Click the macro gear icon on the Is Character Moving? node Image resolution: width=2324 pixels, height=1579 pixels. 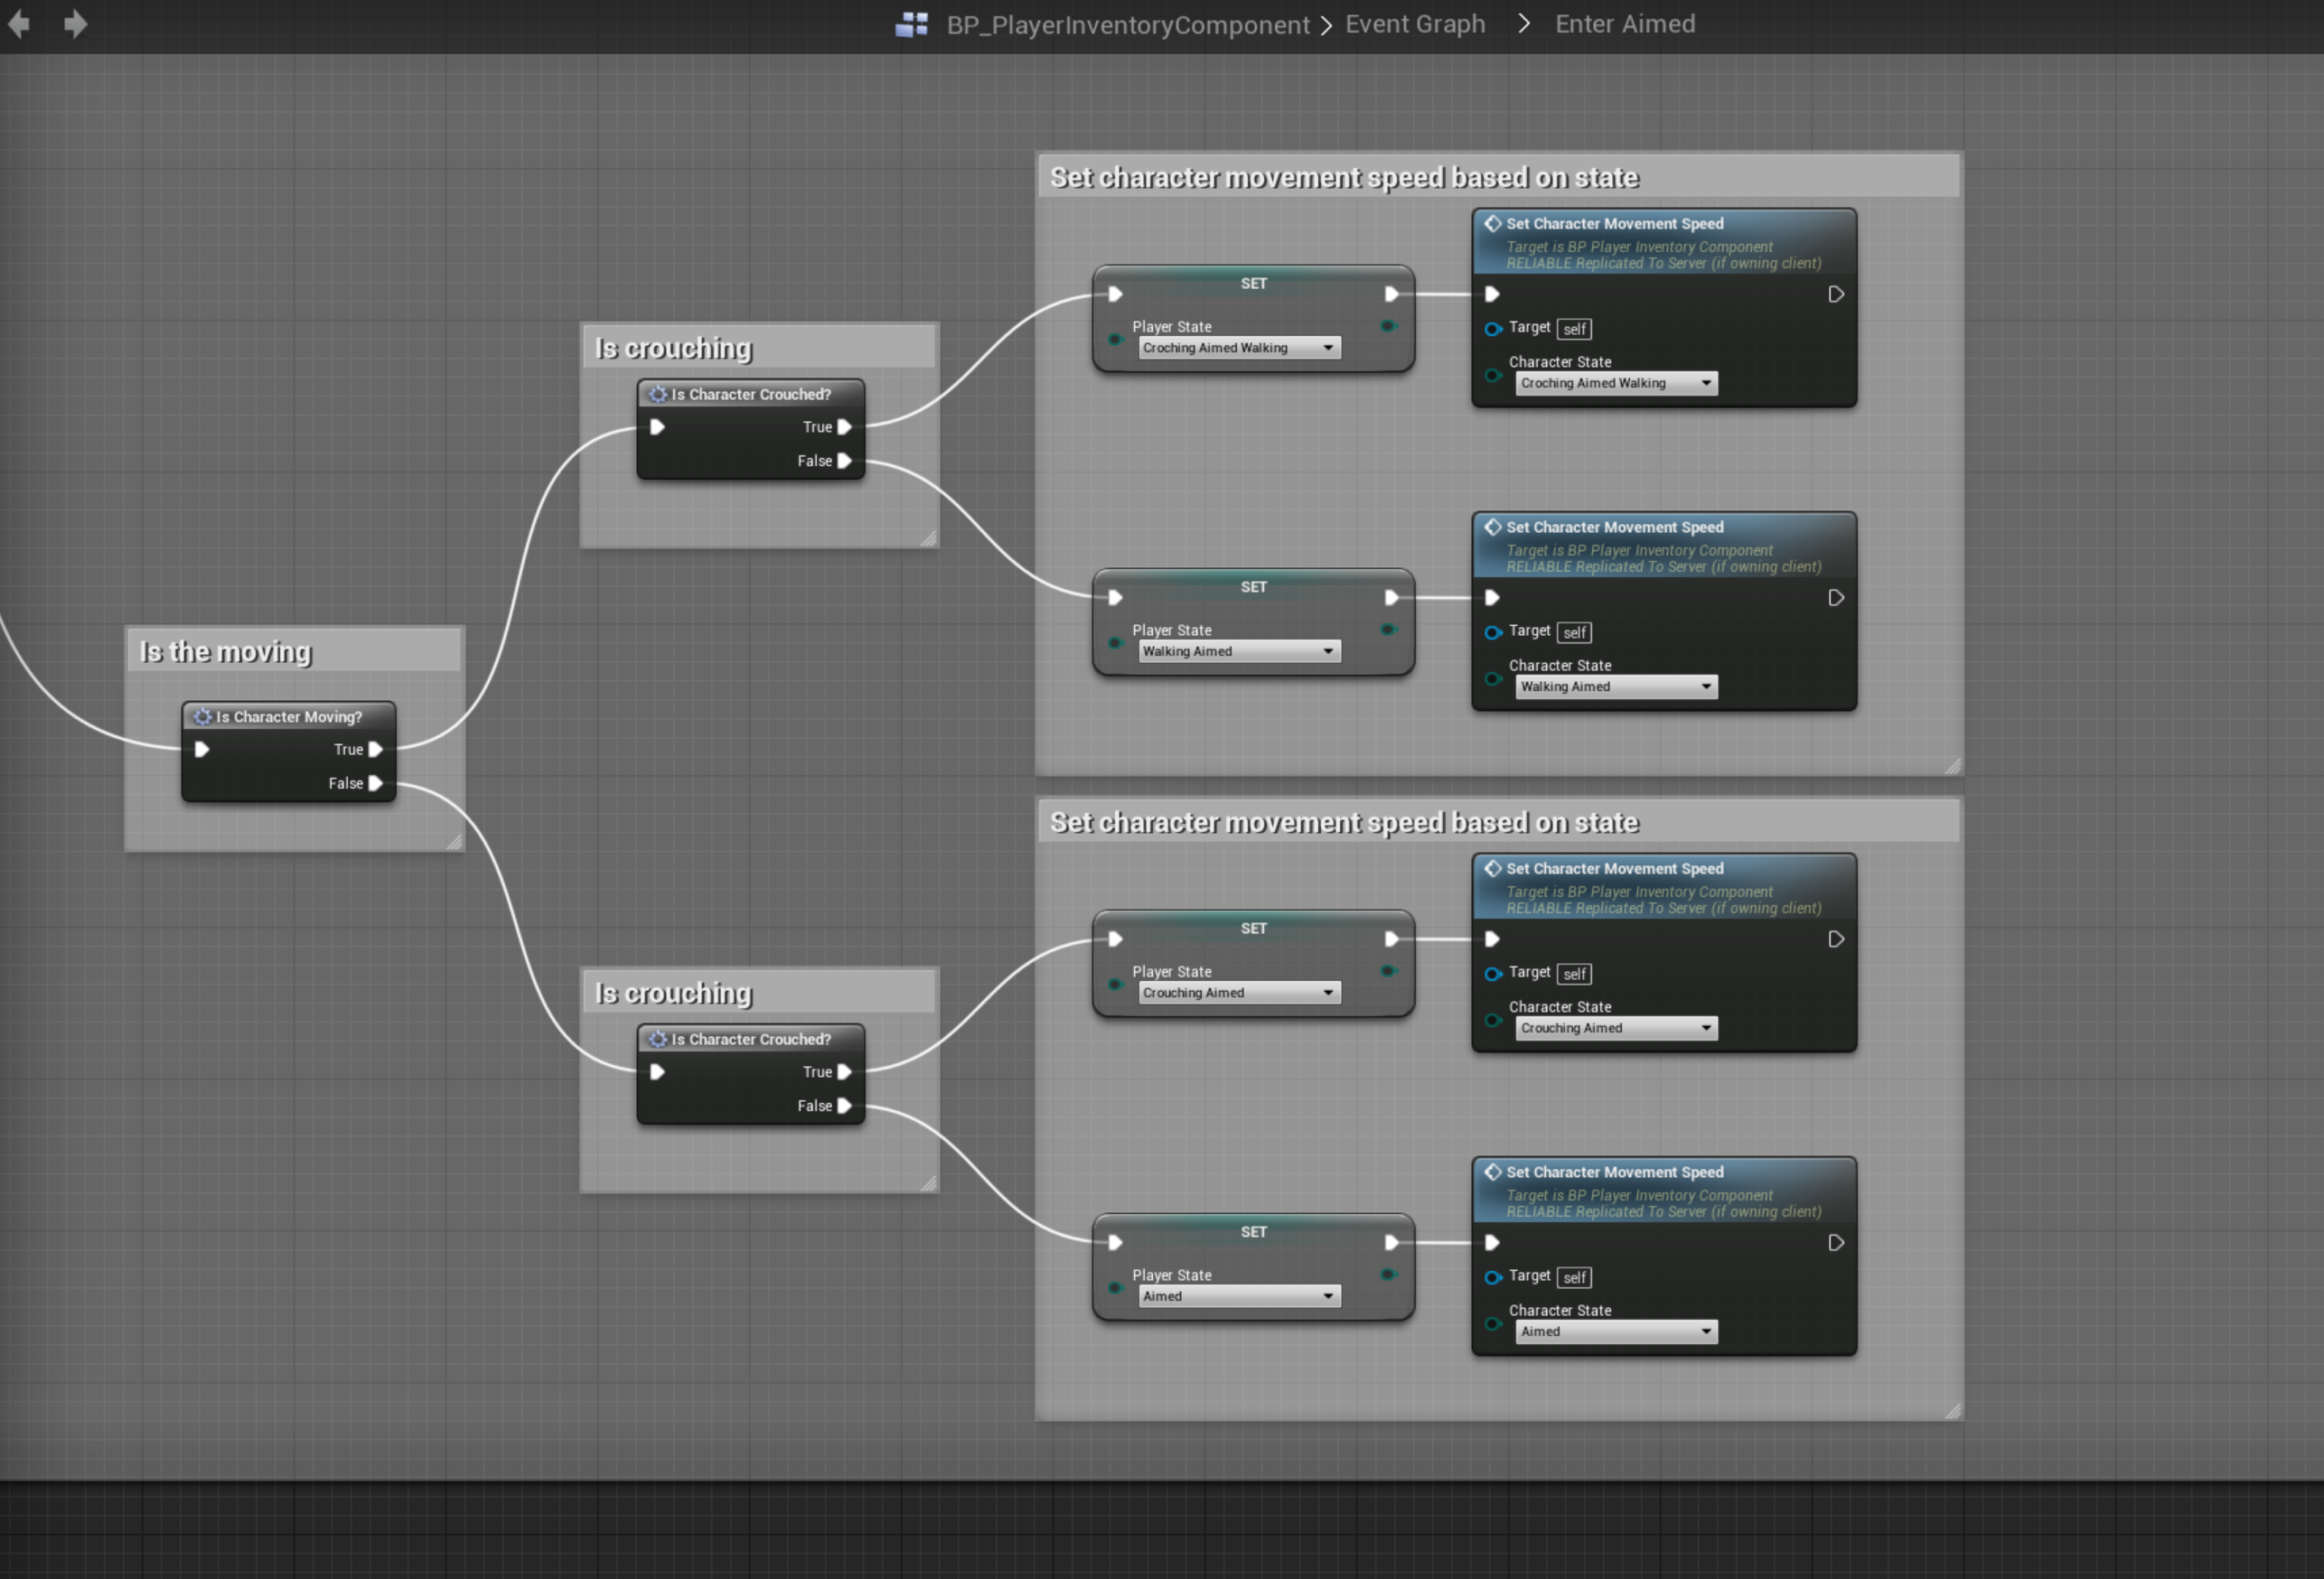click(203, 717)
